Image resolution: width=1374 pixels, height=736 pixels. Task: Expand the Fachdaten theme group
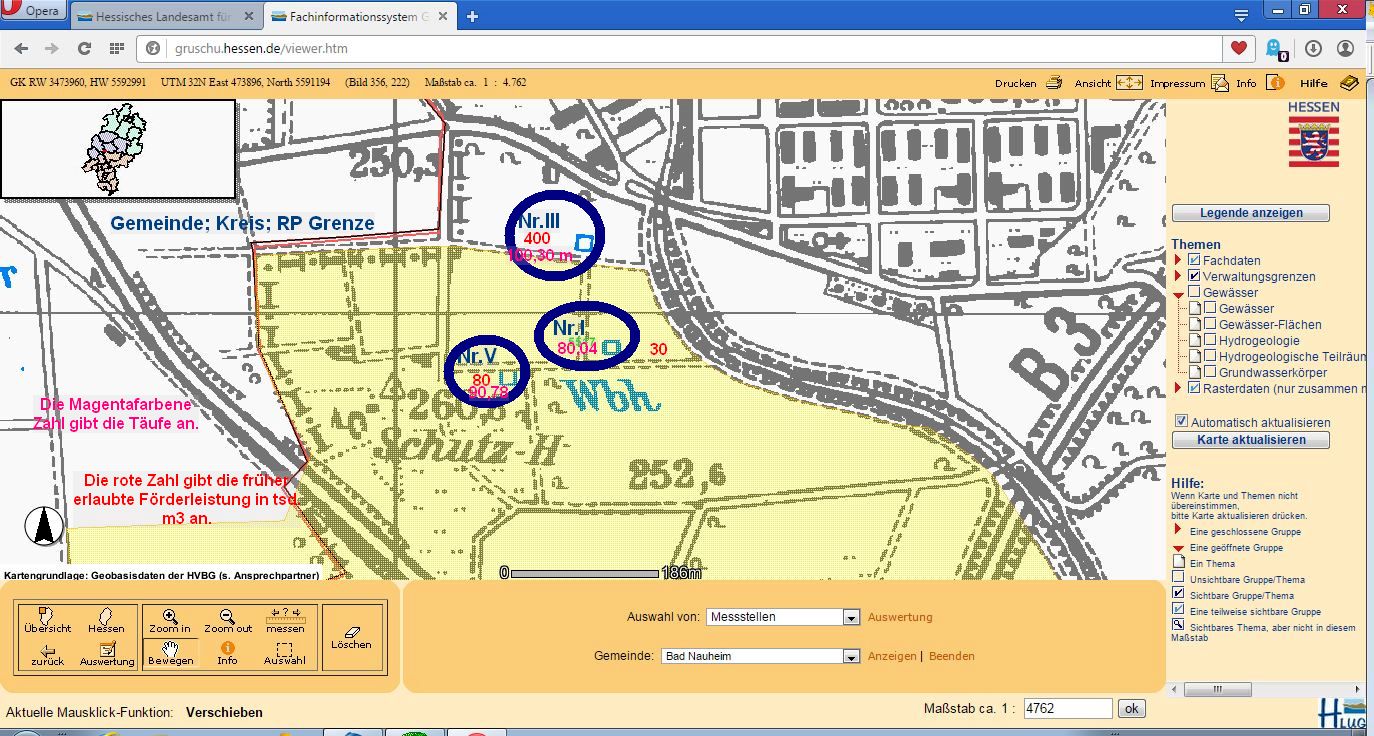coord(1179,260)
